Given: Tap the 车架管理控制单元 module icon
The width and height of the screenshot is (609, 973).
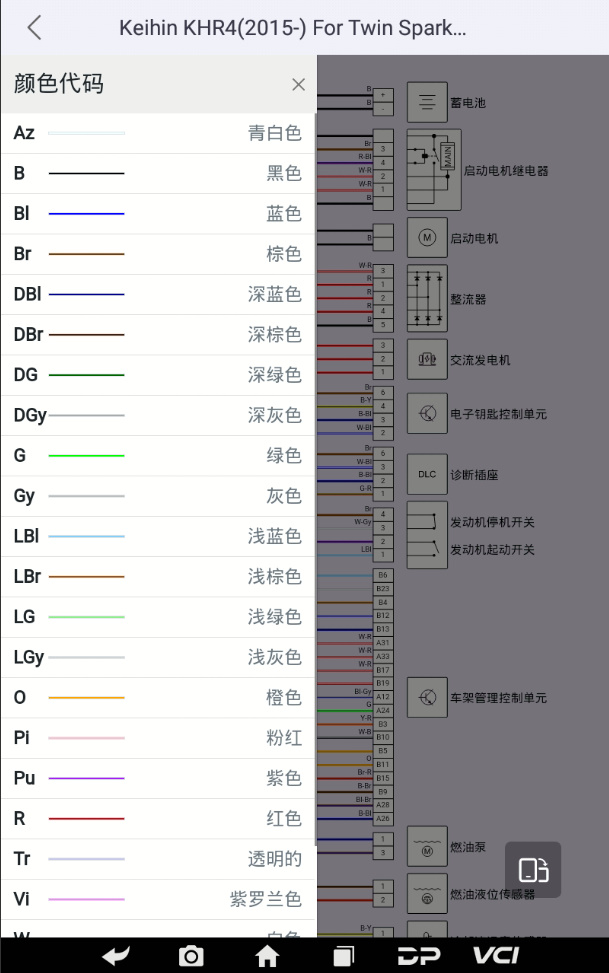Looking at the screenshot, I should tap(427, 697).
